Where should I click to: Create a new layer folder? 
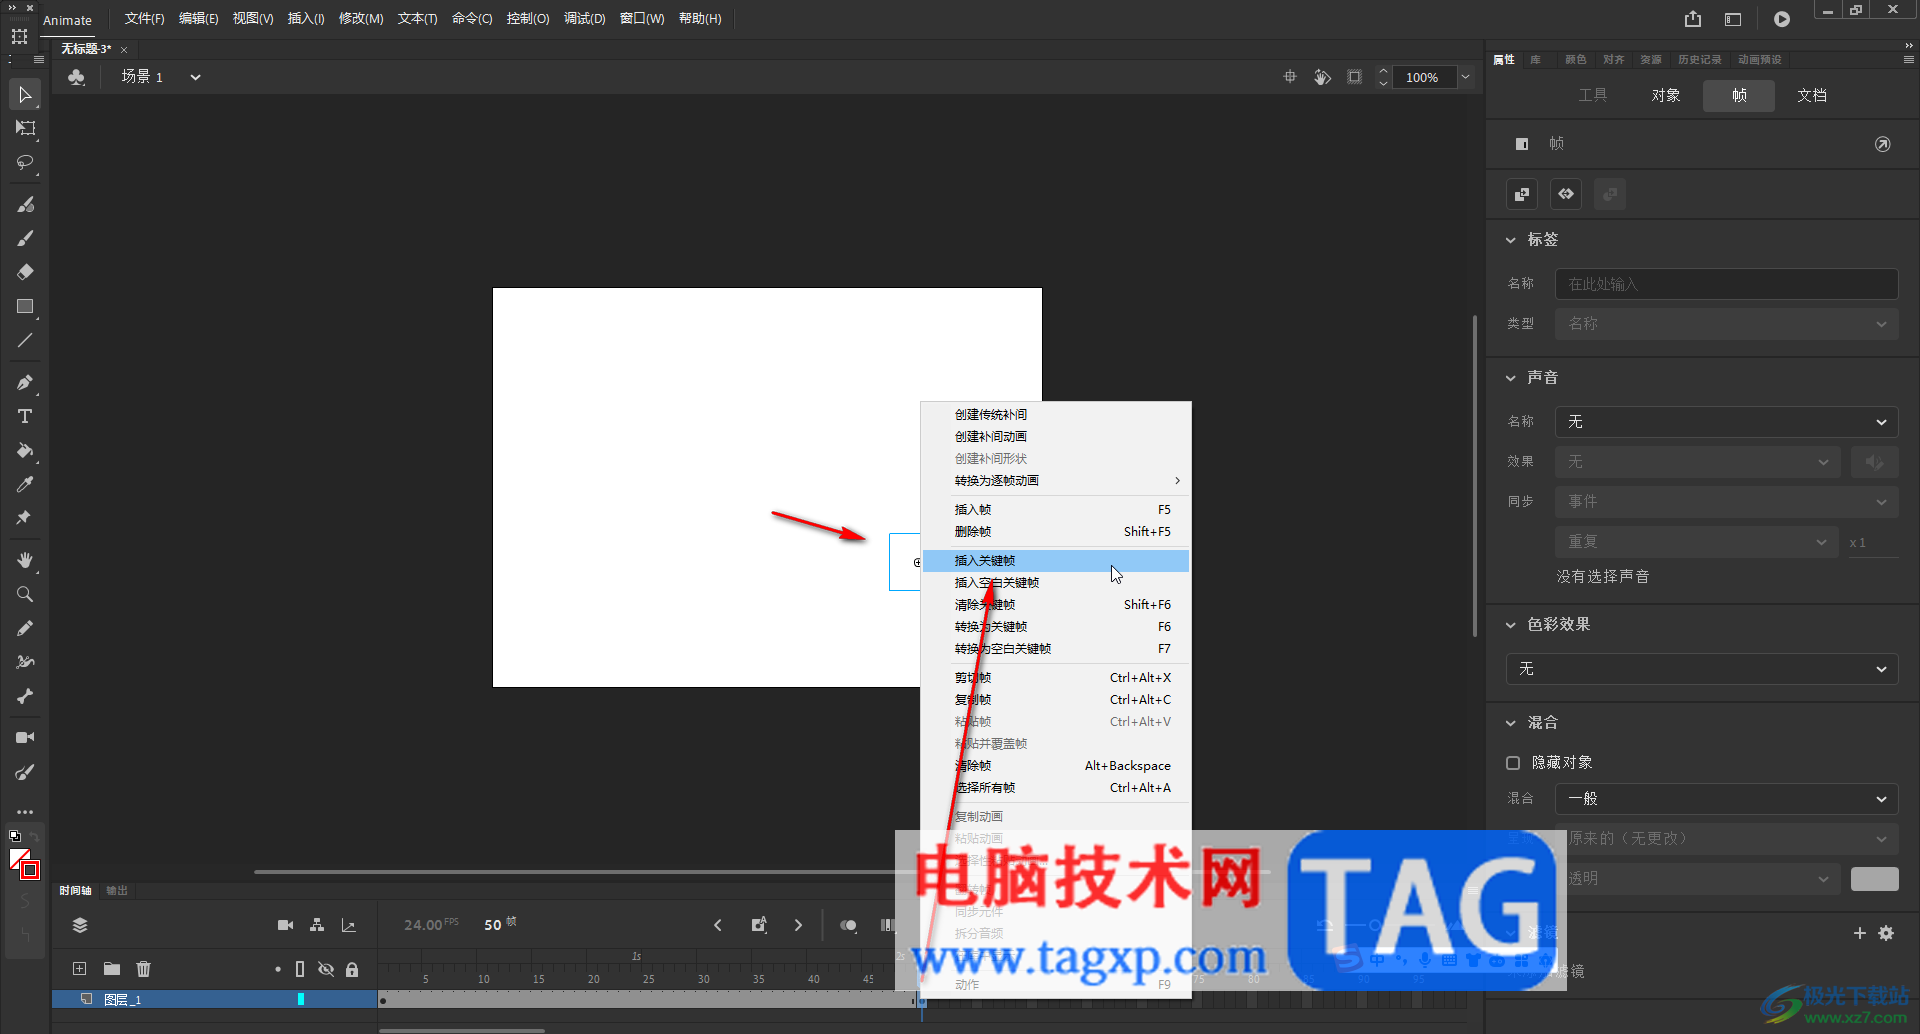(112, 968)
